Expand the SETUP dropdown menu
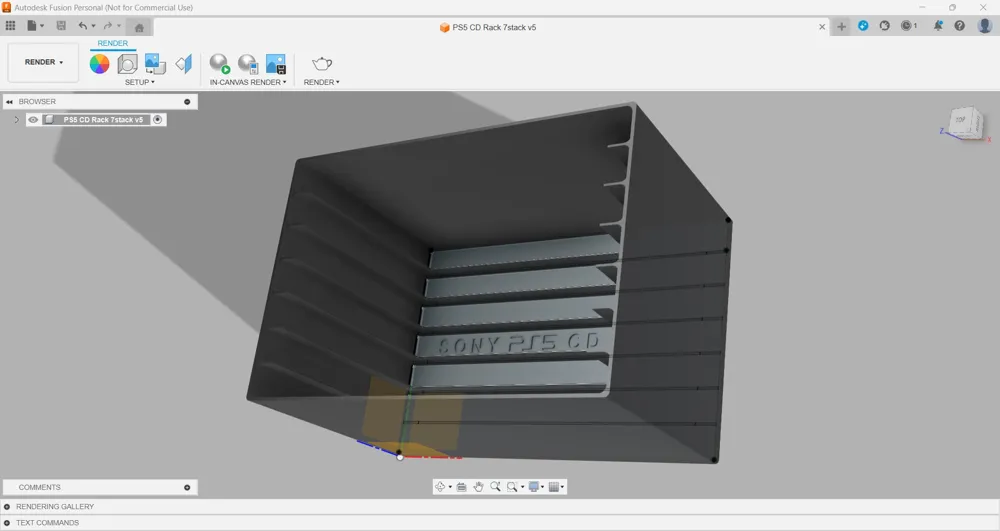Viewport: 1000px width, 531px height. tap(139, 82)
